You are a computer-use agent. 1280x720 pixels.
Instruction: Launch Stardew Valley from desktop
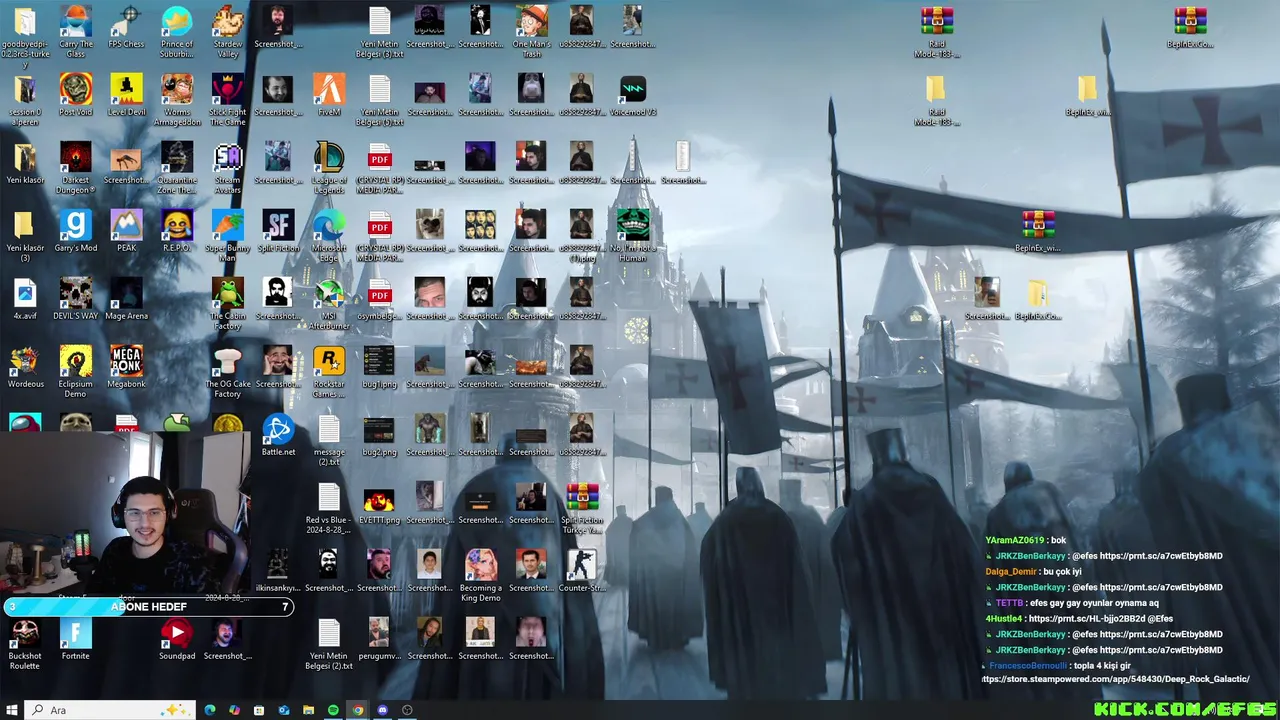point(228,30)
